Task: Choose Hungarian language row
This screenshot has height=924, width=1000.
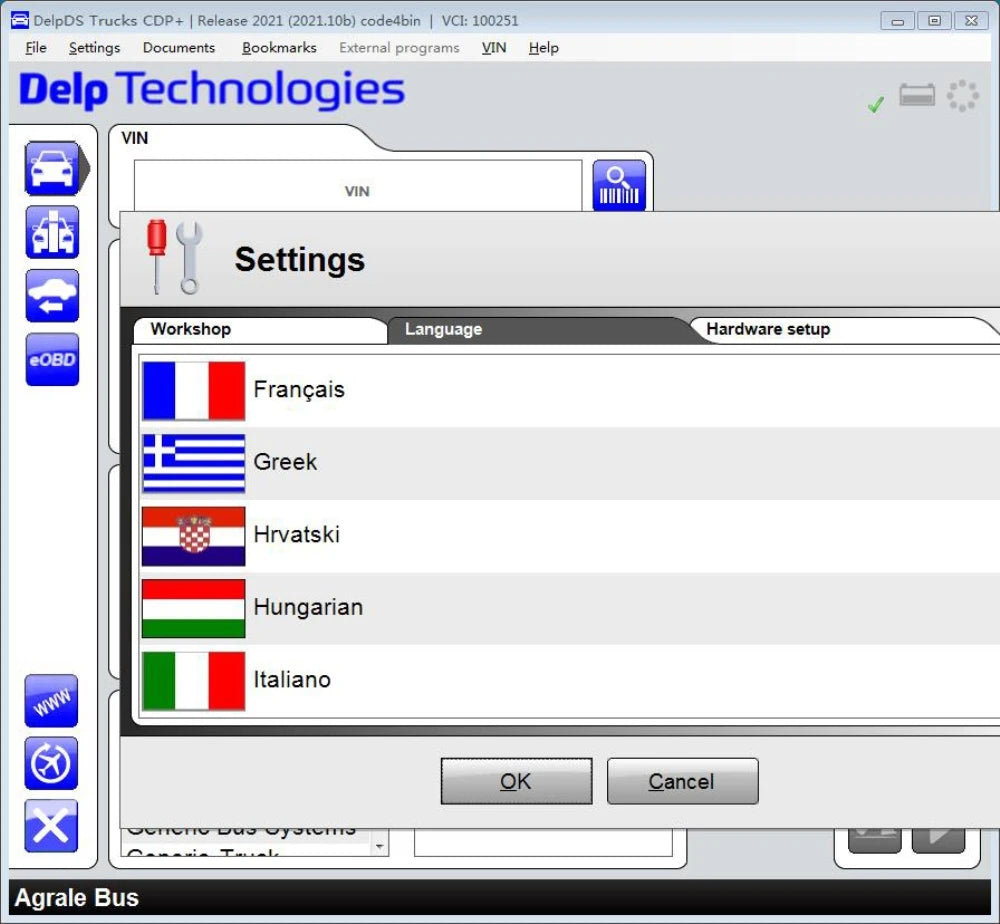Action: [570, 608]
